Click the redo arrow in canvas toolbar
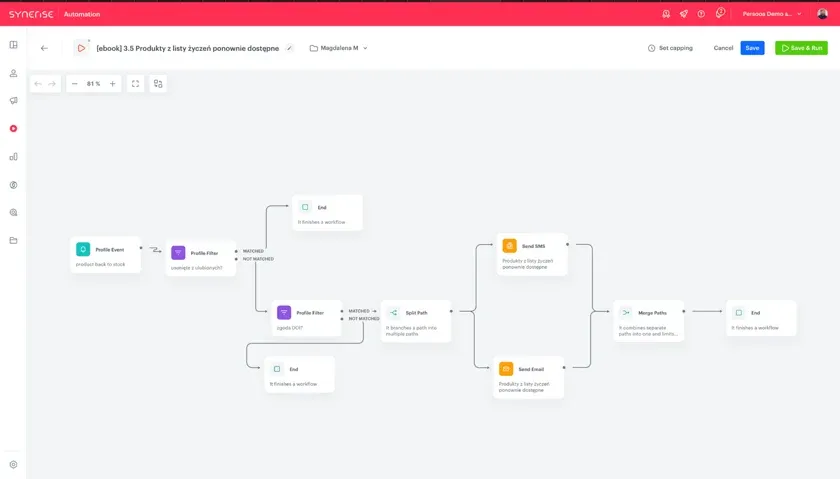840x479 pixels. [x=52, y=84]
